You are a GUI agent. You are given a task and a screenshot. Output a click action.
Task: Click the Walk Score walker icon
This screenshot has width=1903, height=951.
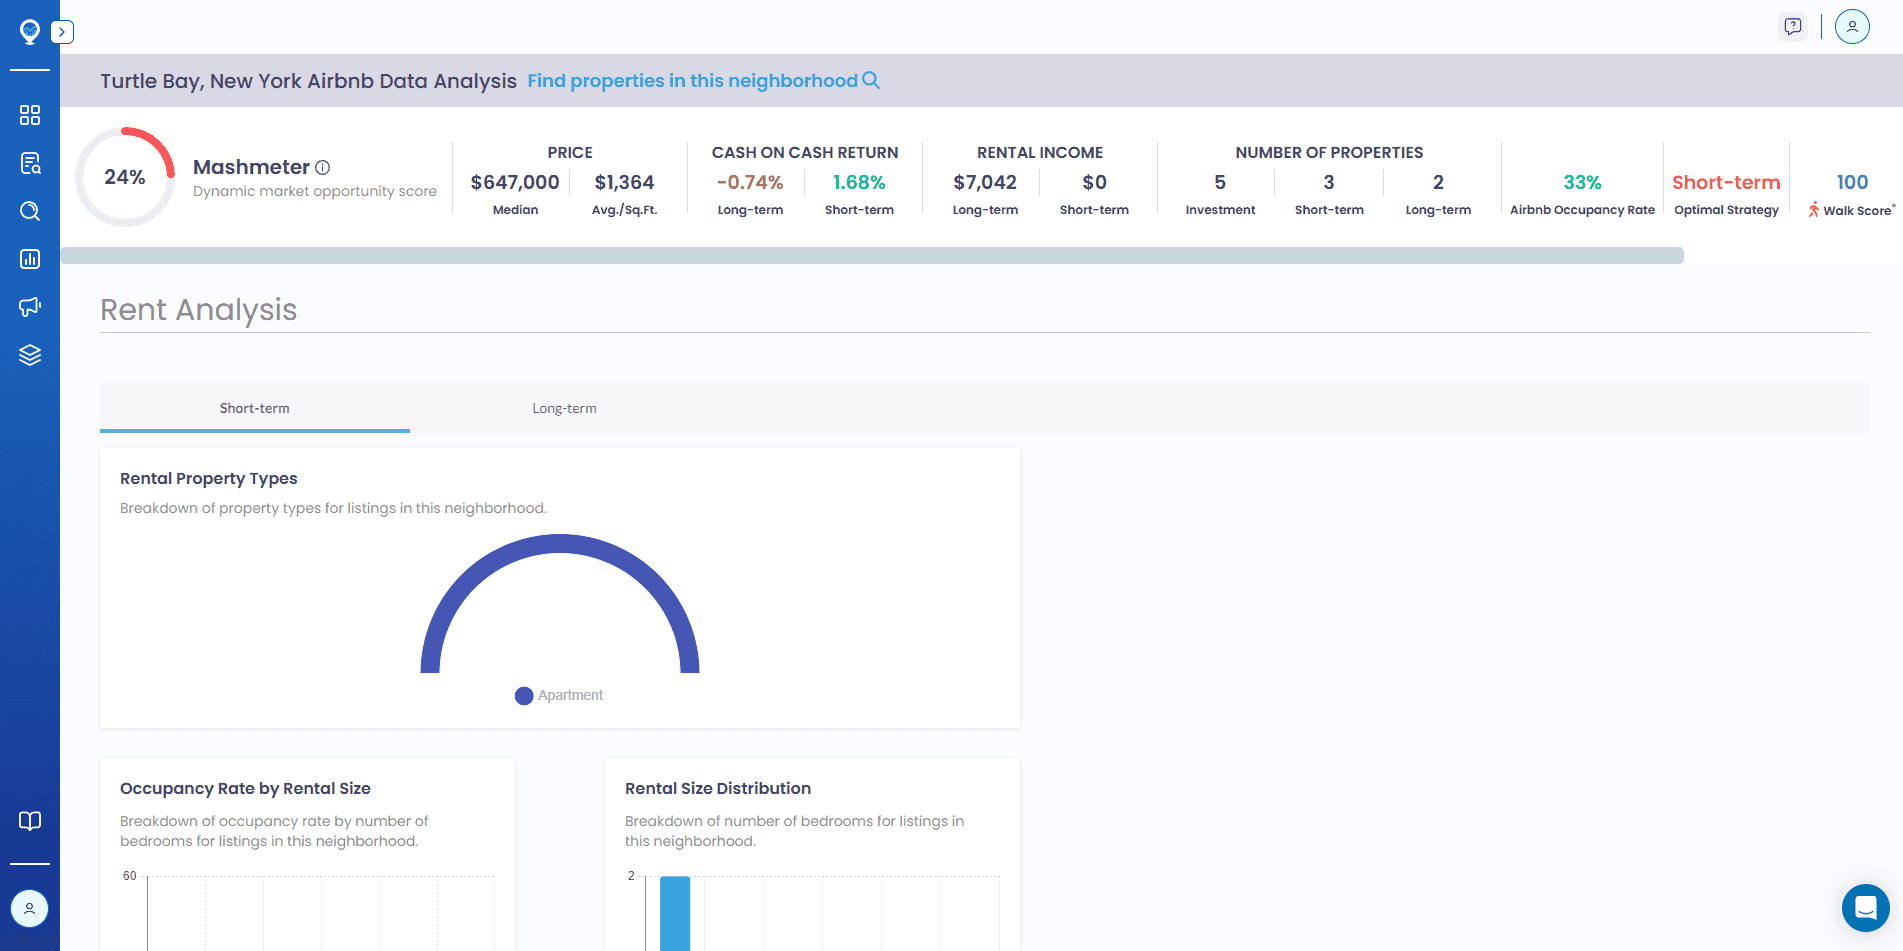[x=1813, y=209]
